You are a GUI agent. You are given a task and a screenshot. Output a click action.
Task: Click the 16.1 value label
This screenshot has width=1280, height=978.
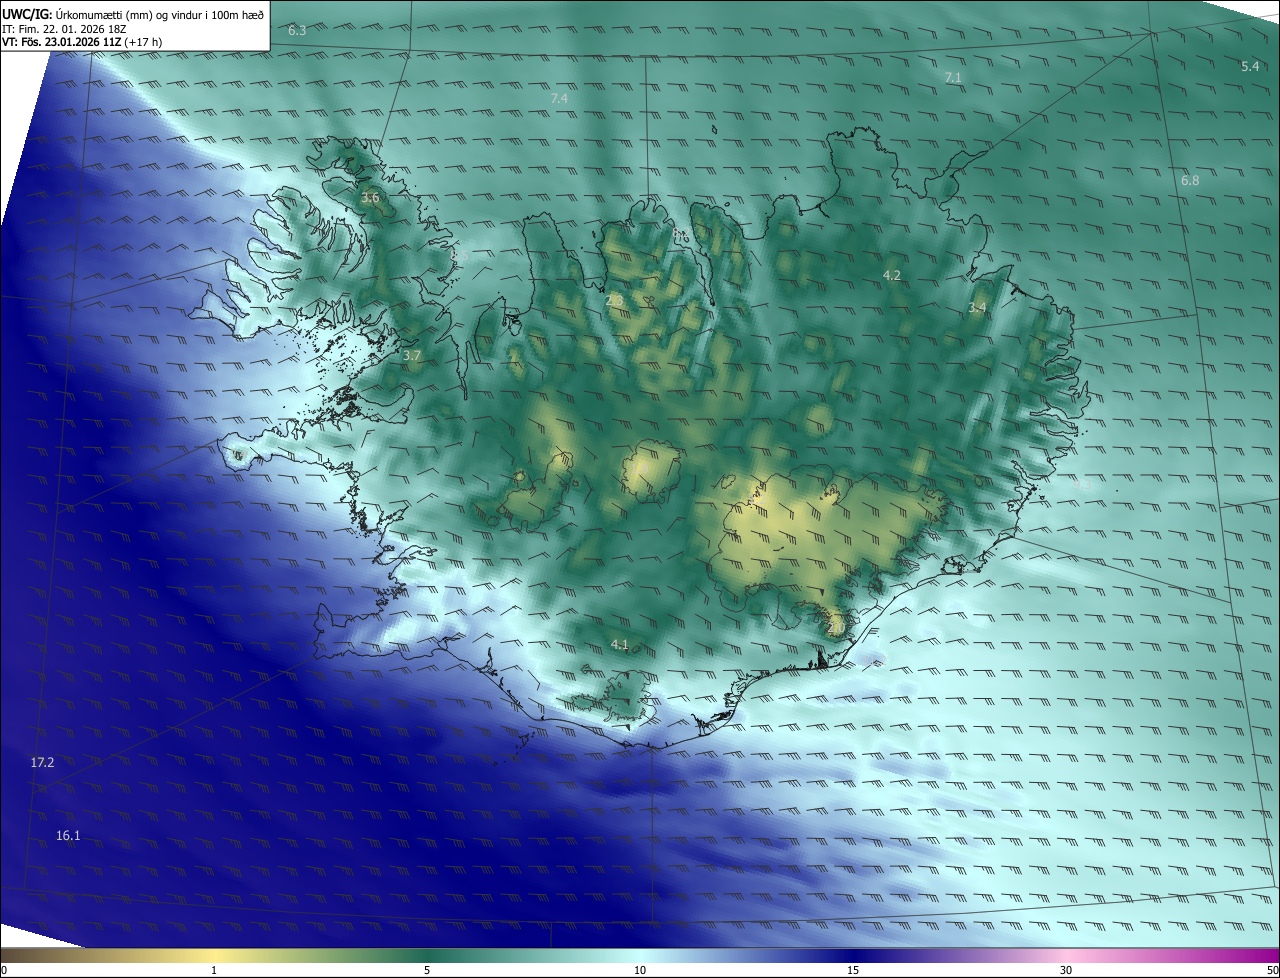coord(68,835)
